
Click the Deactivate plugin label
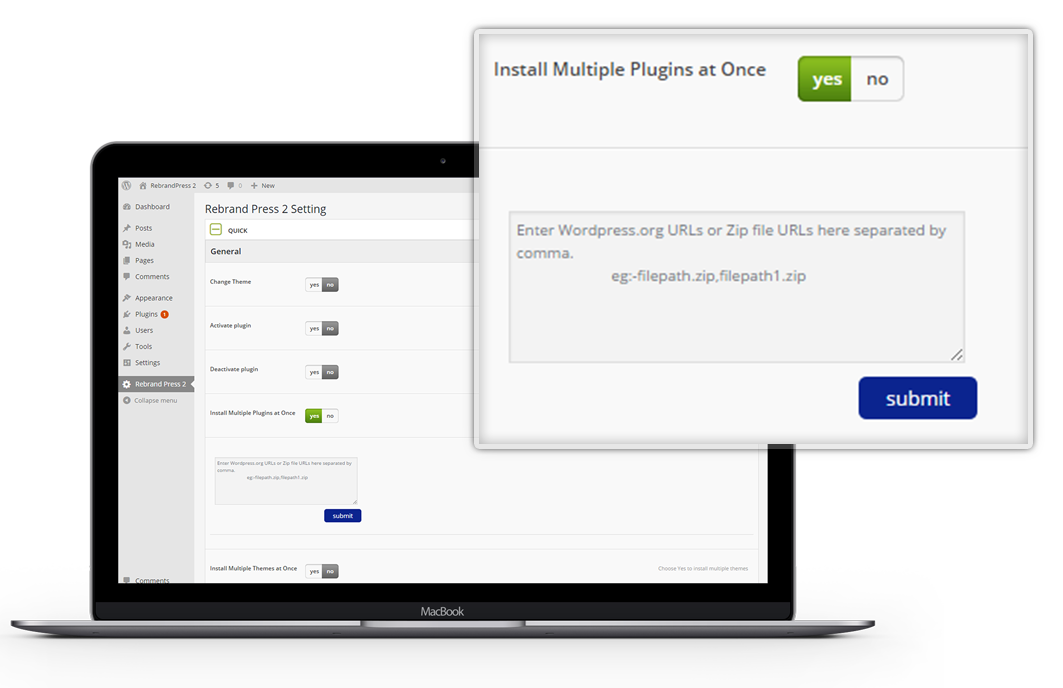pyautogui.click(x=234, y=369)
